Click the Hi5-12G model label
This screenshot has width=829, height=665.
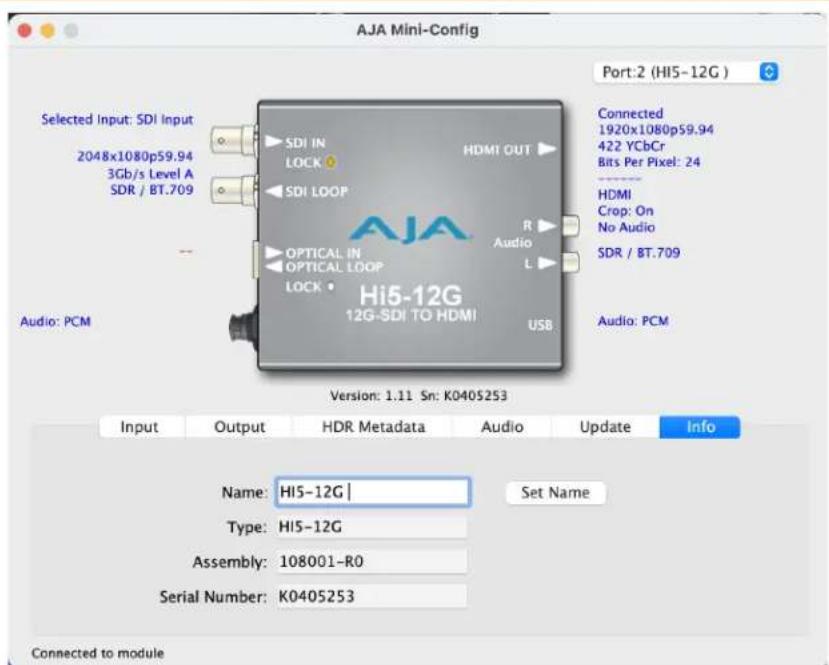[411, 295]
